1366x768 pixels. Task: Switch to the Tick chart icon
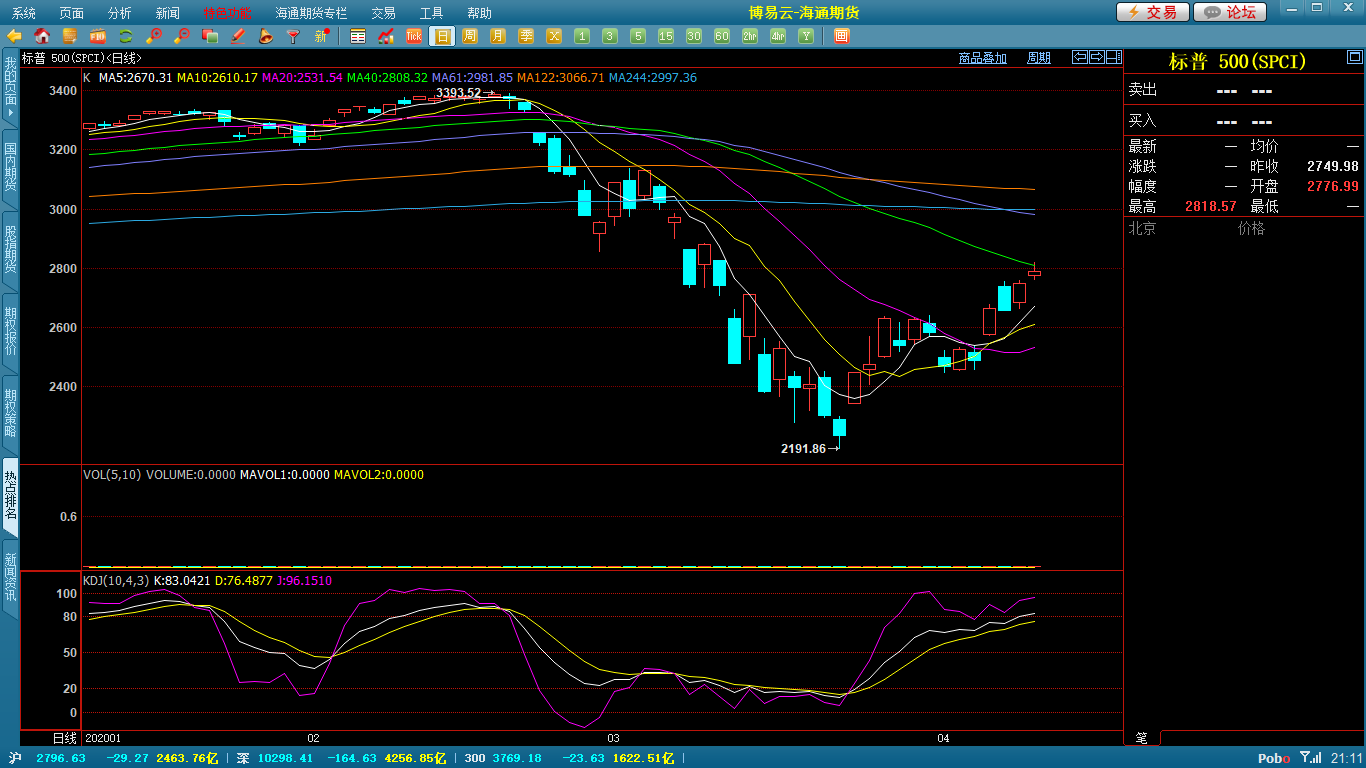[414, 36]
